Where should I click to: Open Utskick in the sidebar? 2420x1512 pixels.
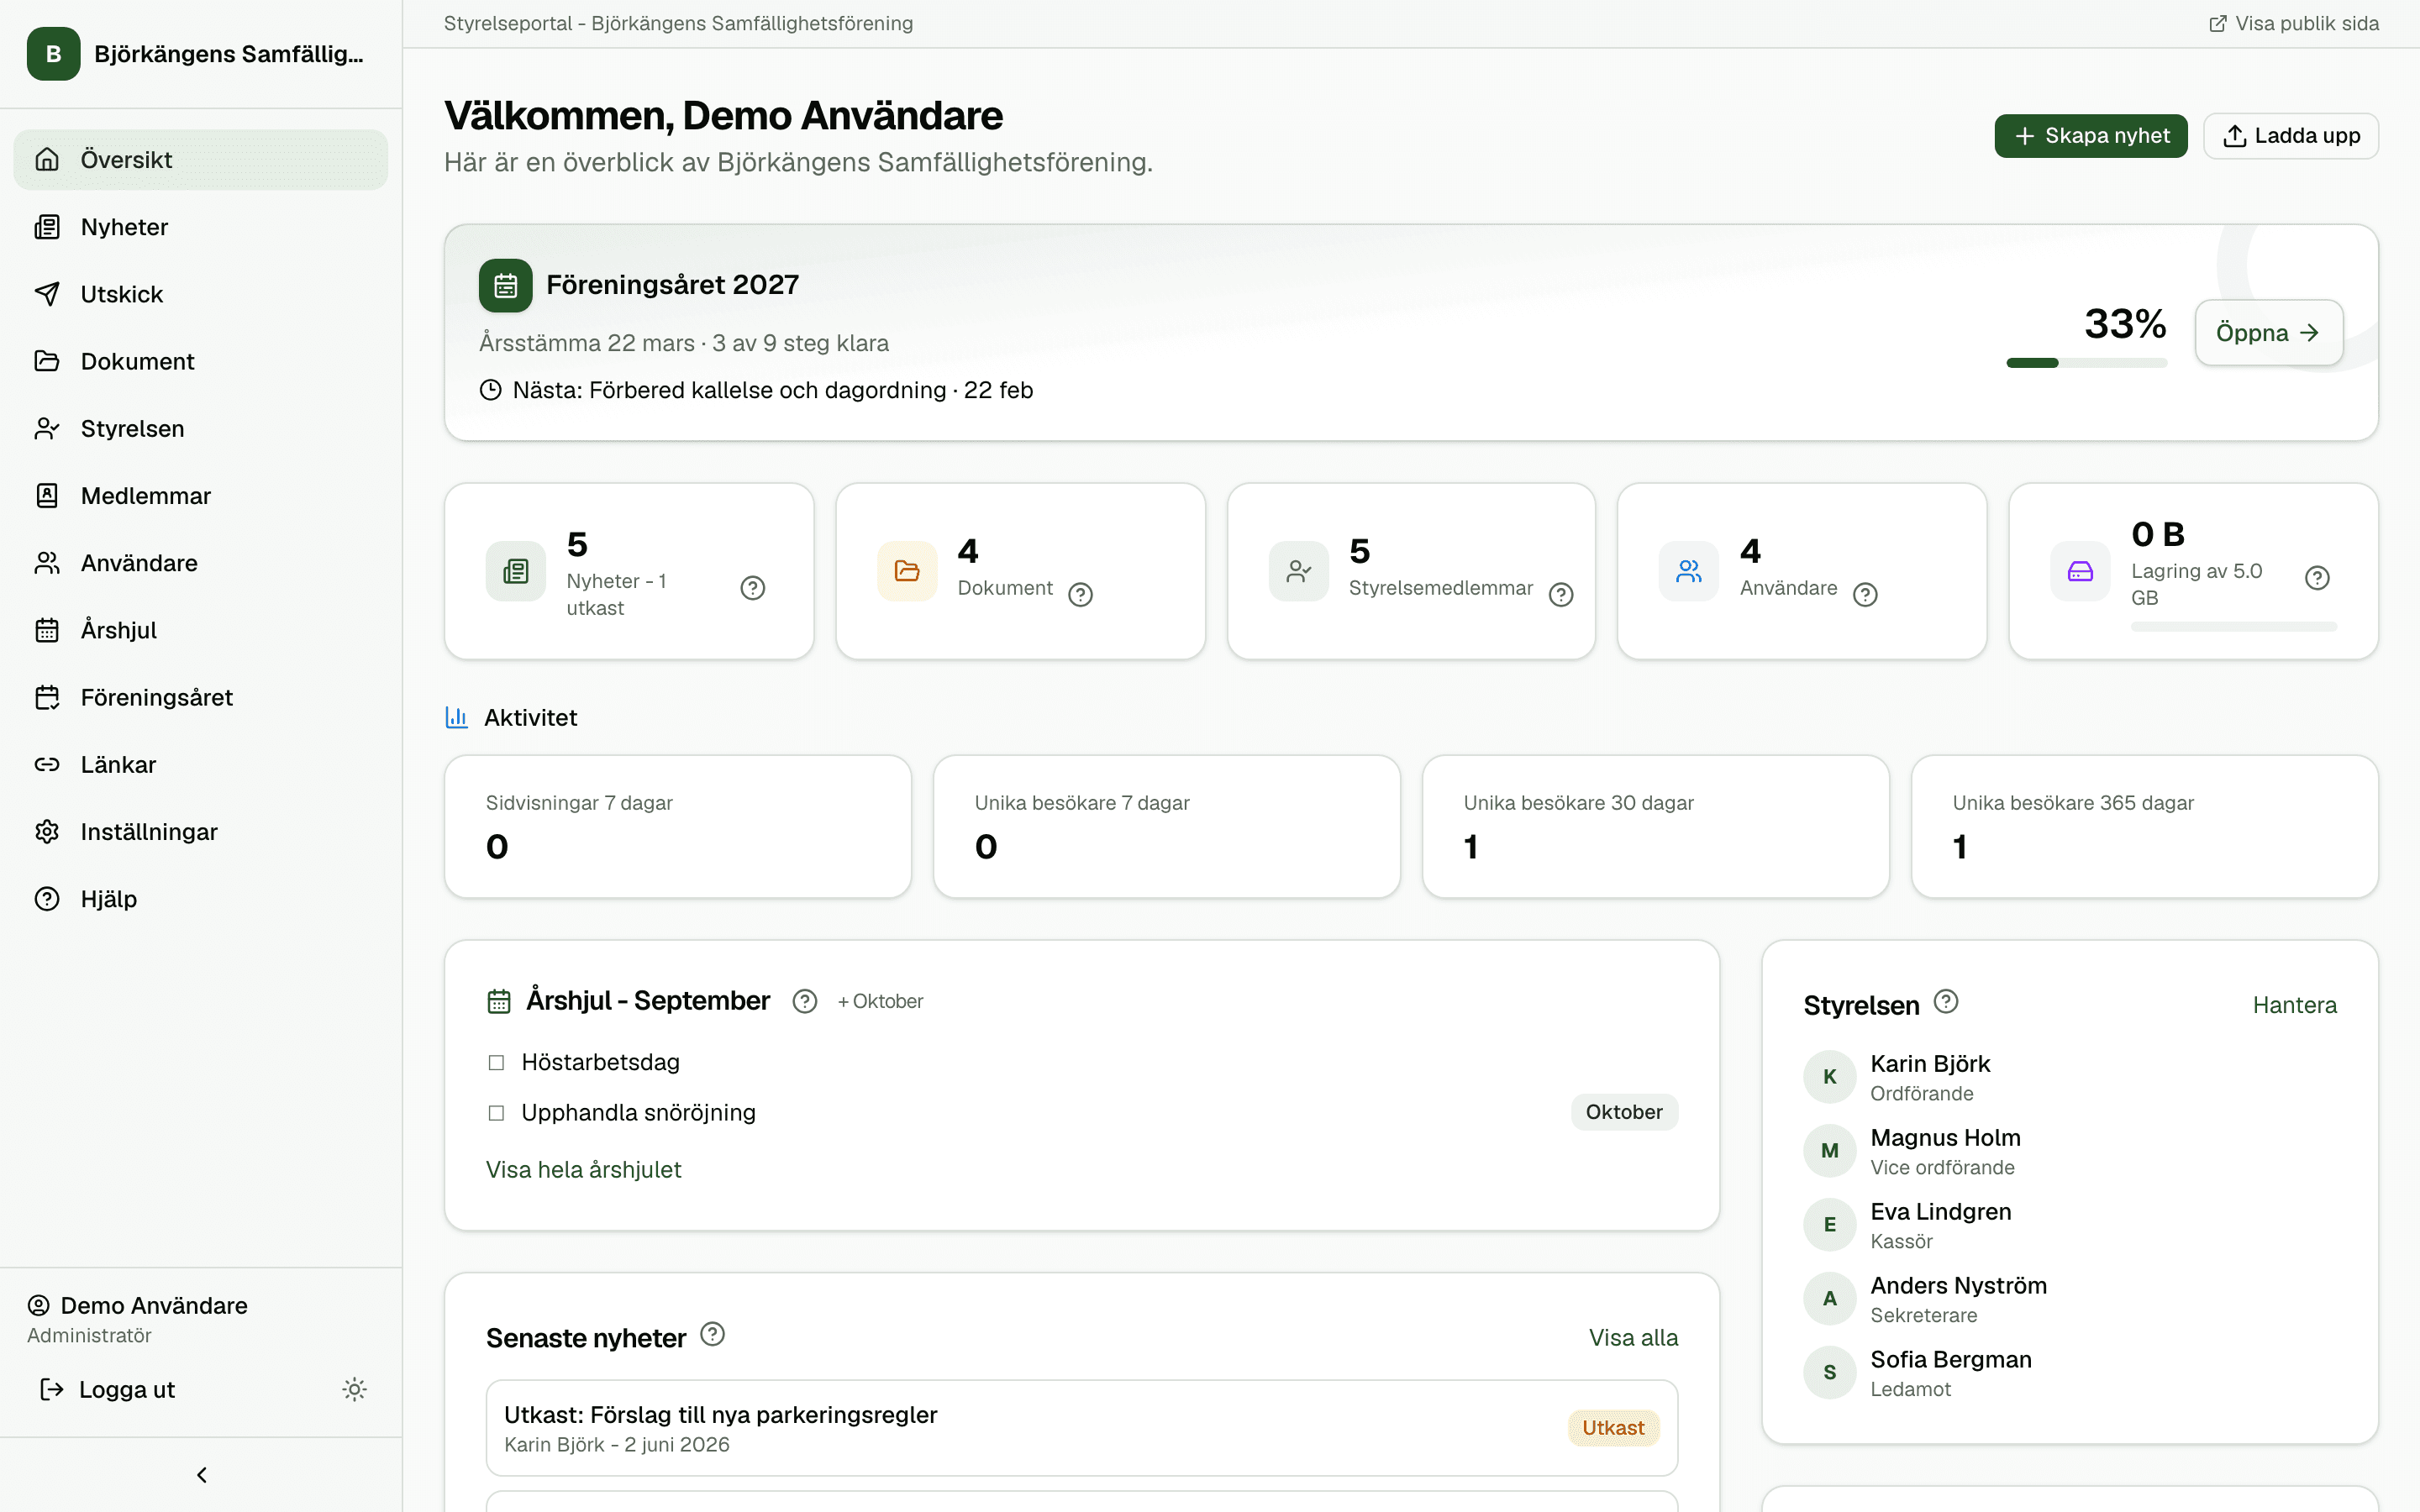click(200, 294)
